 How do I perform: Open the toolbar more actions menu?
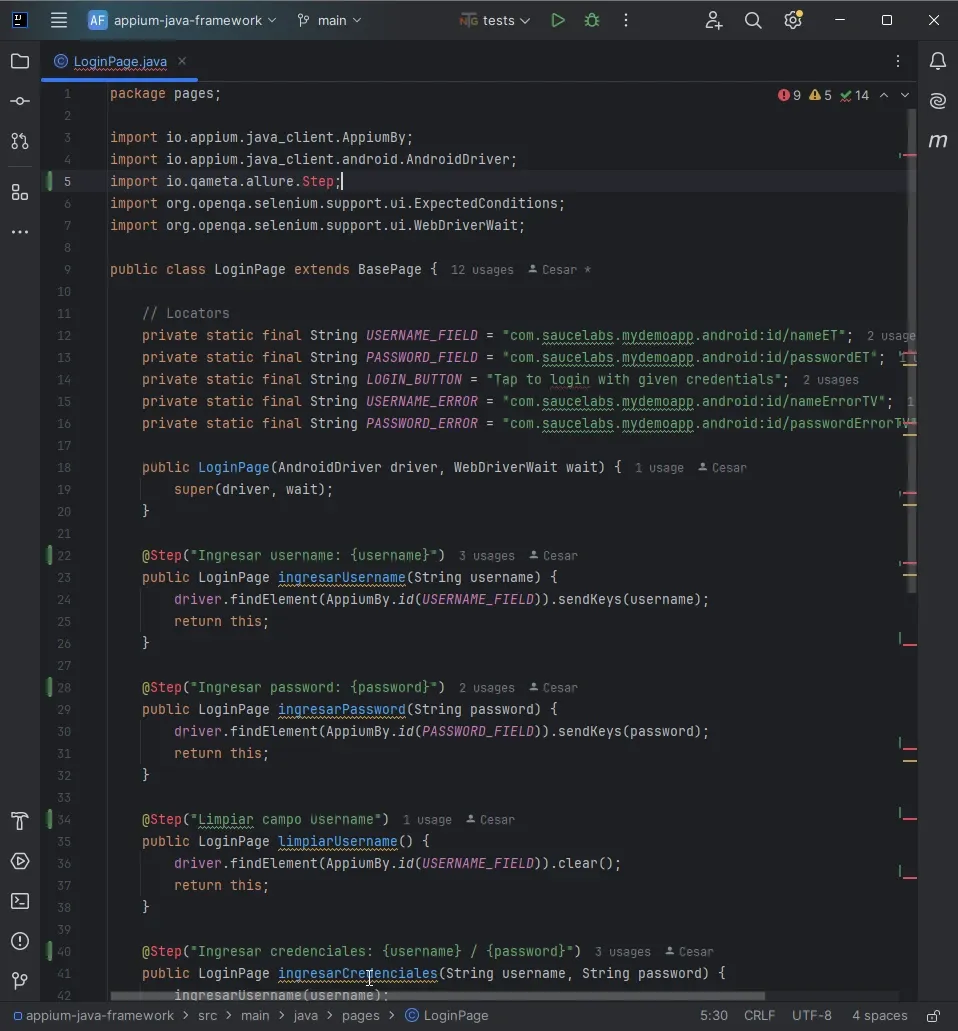625,20
